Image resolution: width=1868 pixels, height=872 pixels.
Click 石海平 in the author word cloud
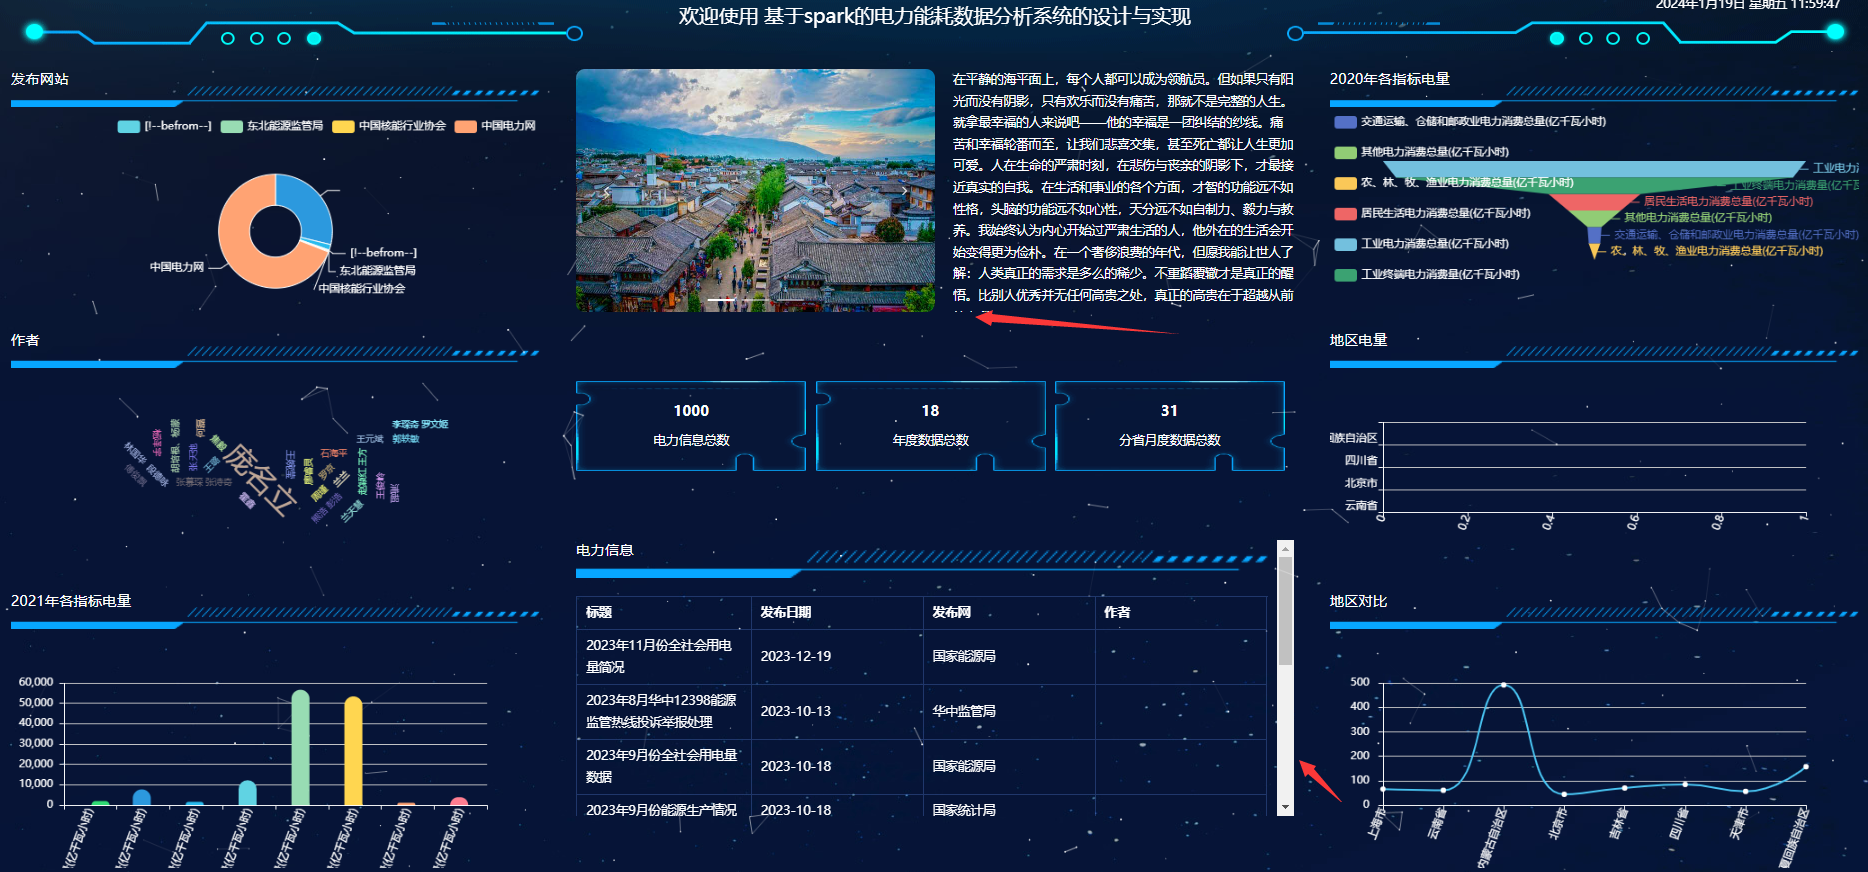point(334,453)
